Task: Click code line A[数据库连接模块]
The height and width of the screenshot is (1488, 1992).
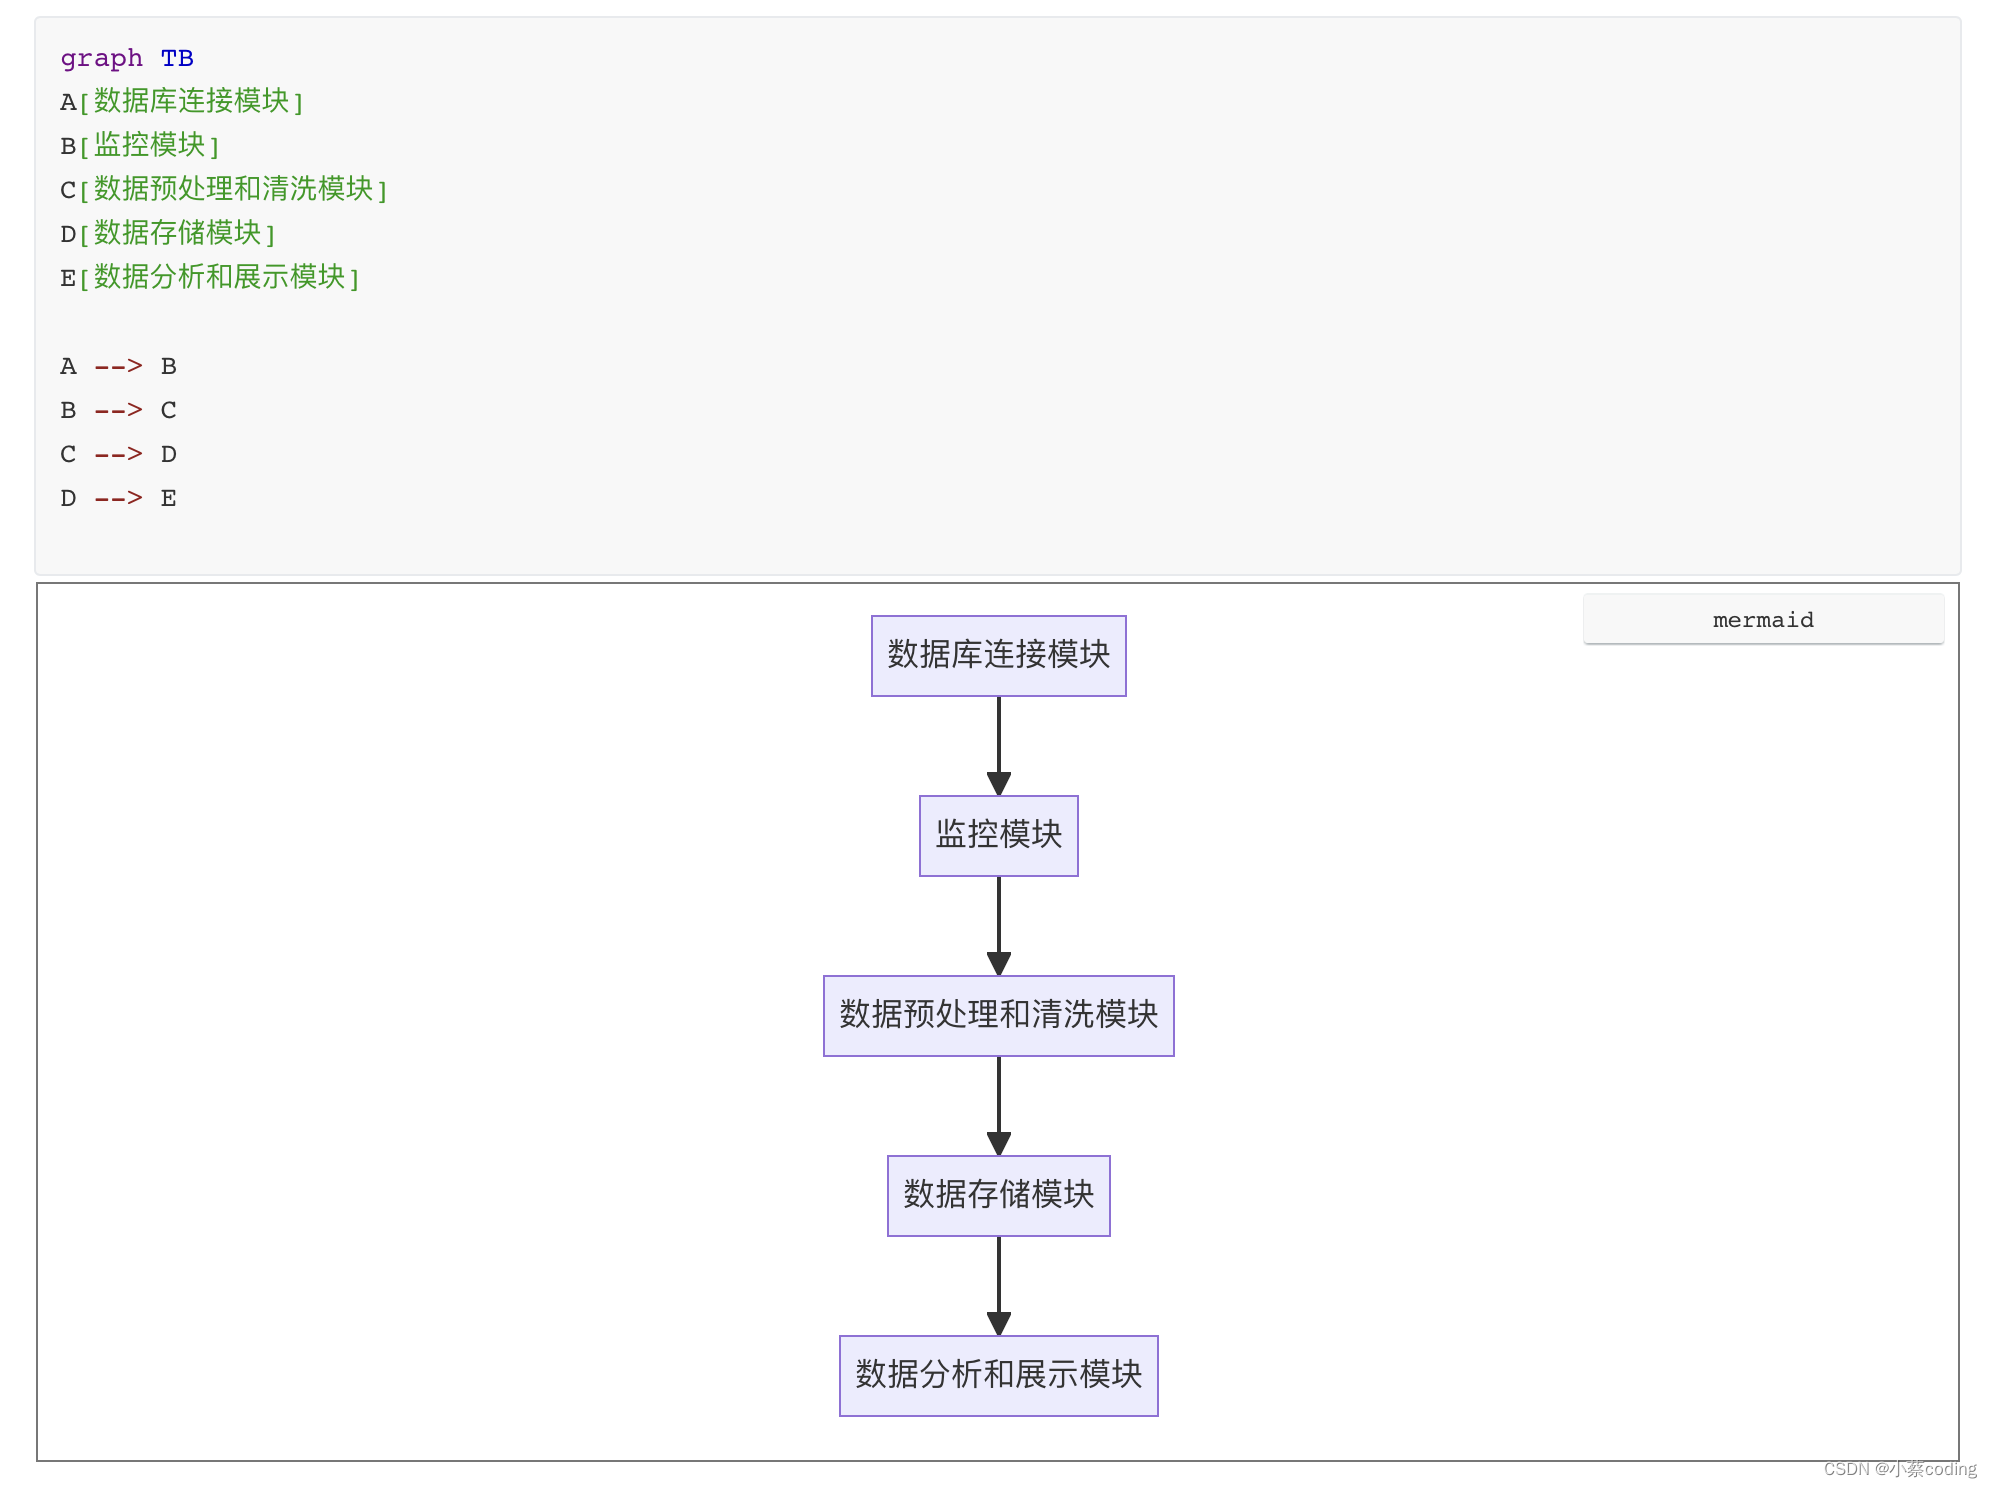Action: coord(181,101)
